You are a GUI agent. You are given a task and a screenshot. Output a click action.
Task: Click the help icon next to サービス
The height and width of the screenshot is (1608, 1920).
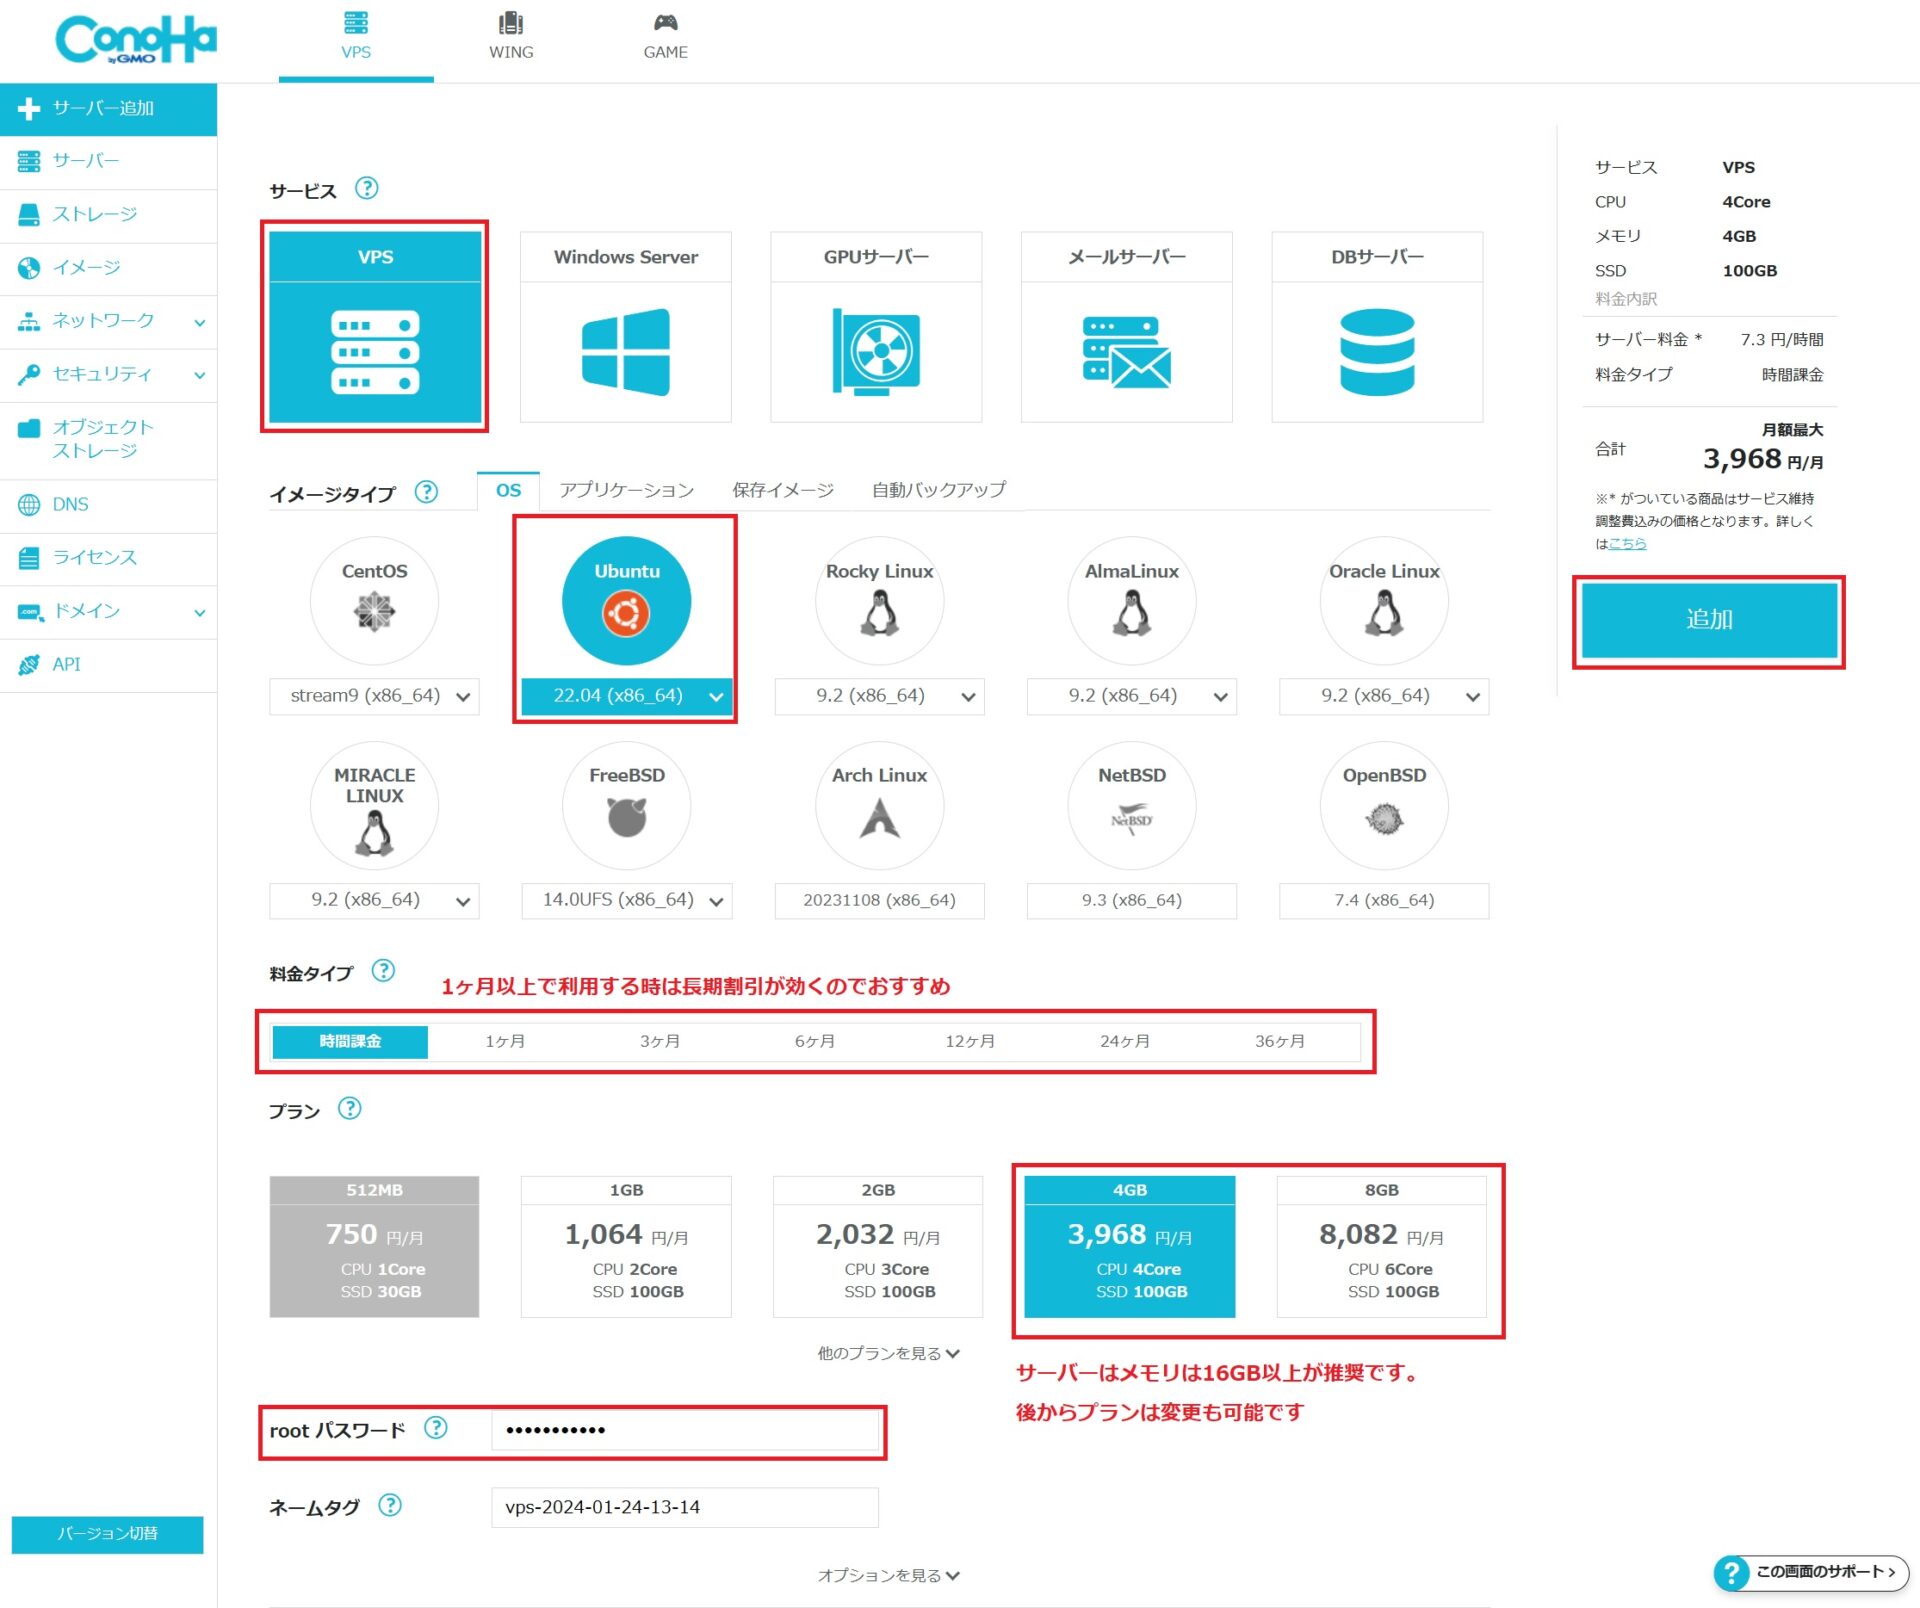pyautogui.click(x=367, y=188)
